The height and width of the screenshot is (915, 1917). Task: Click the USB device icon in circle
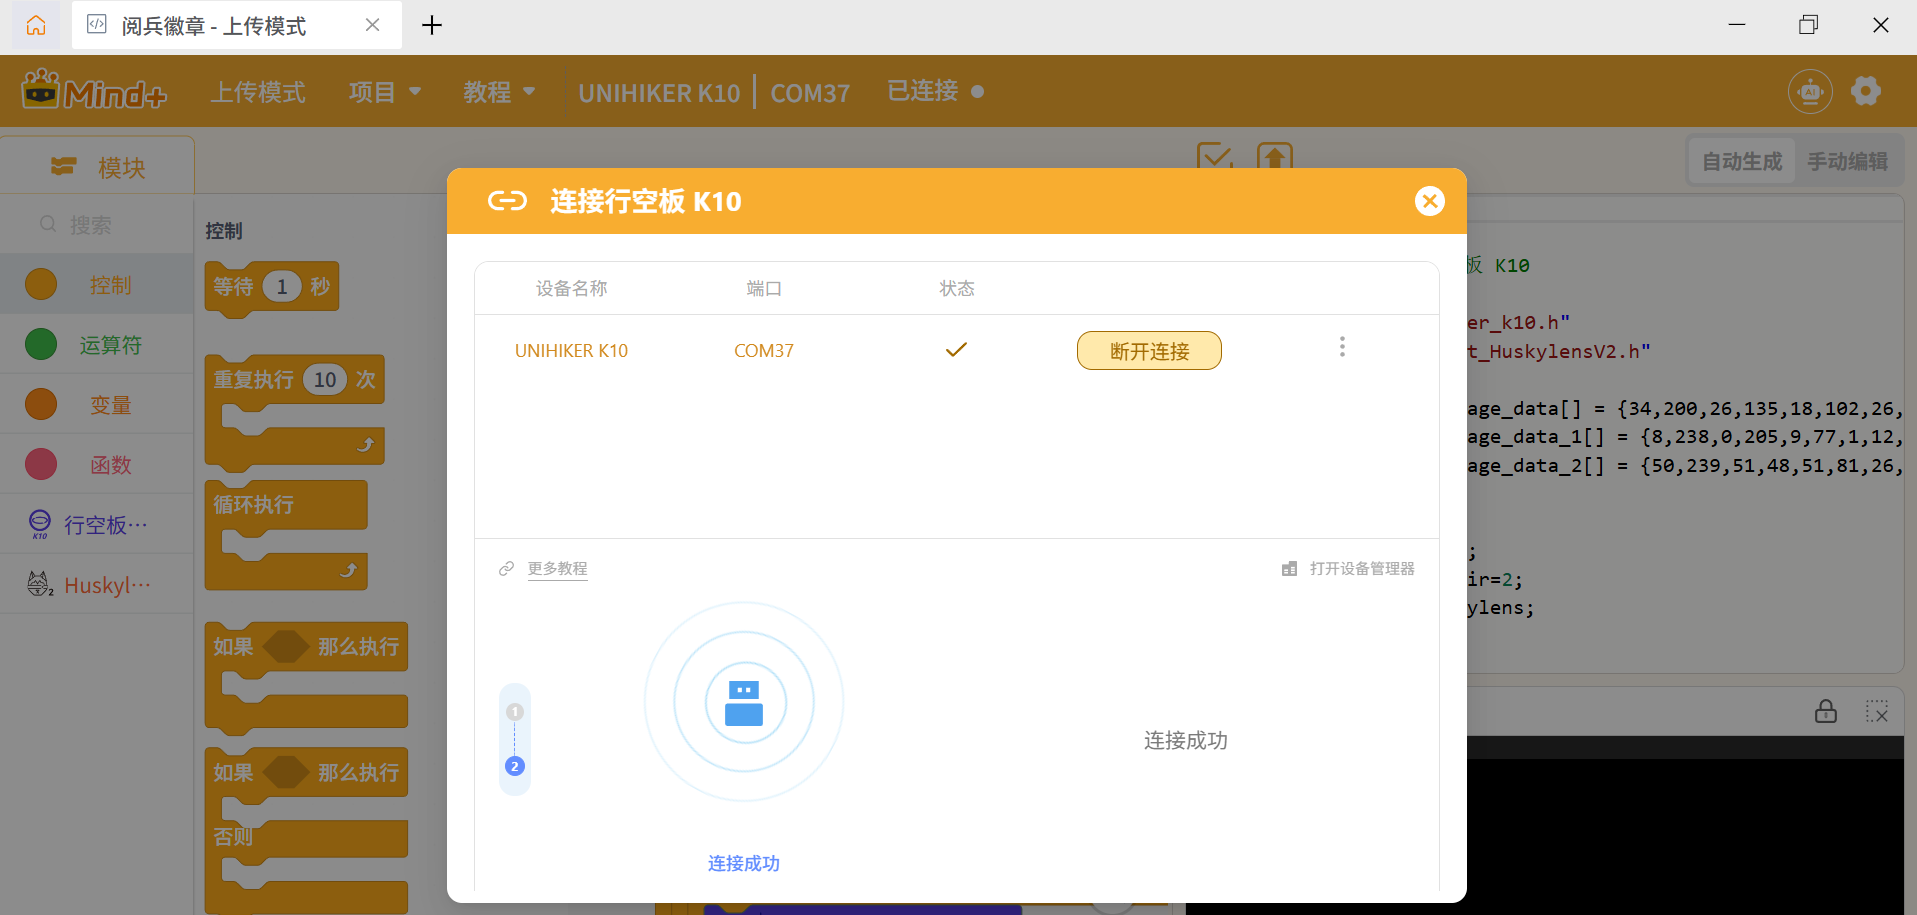tap(744, 703)
